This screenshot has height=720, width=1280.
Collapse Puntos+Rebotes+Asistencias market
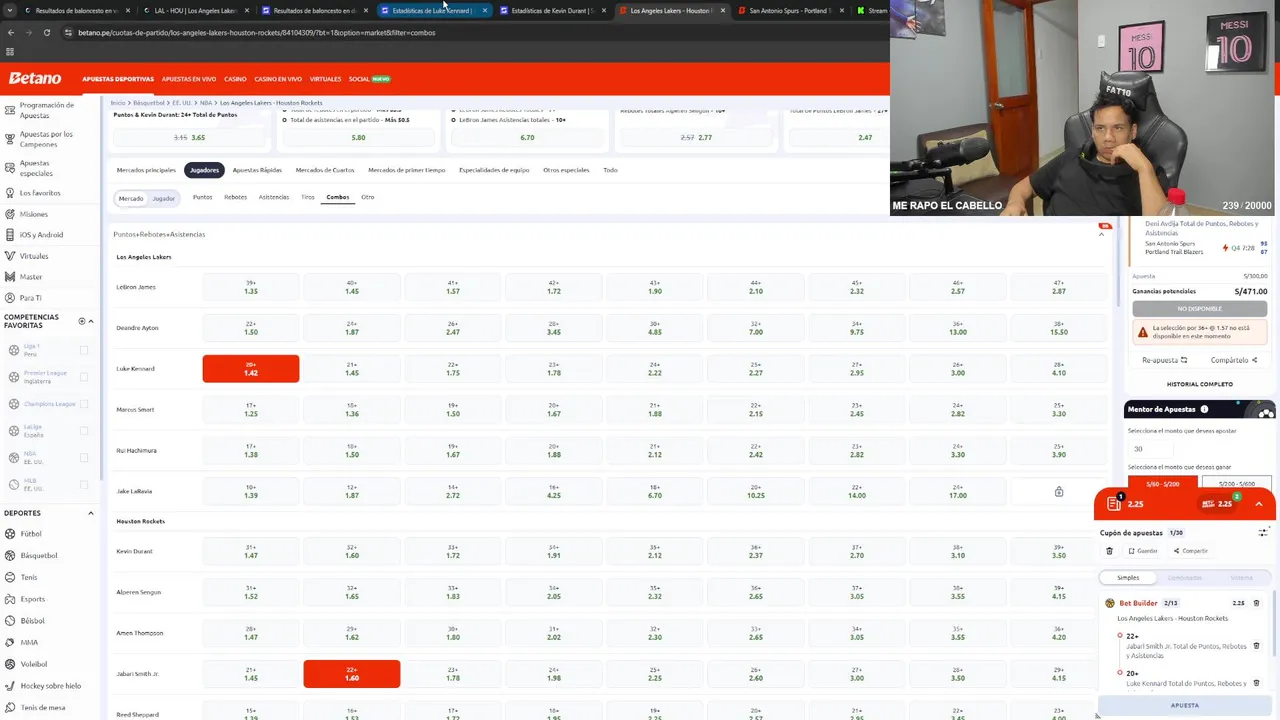[x=1102, y=234]
